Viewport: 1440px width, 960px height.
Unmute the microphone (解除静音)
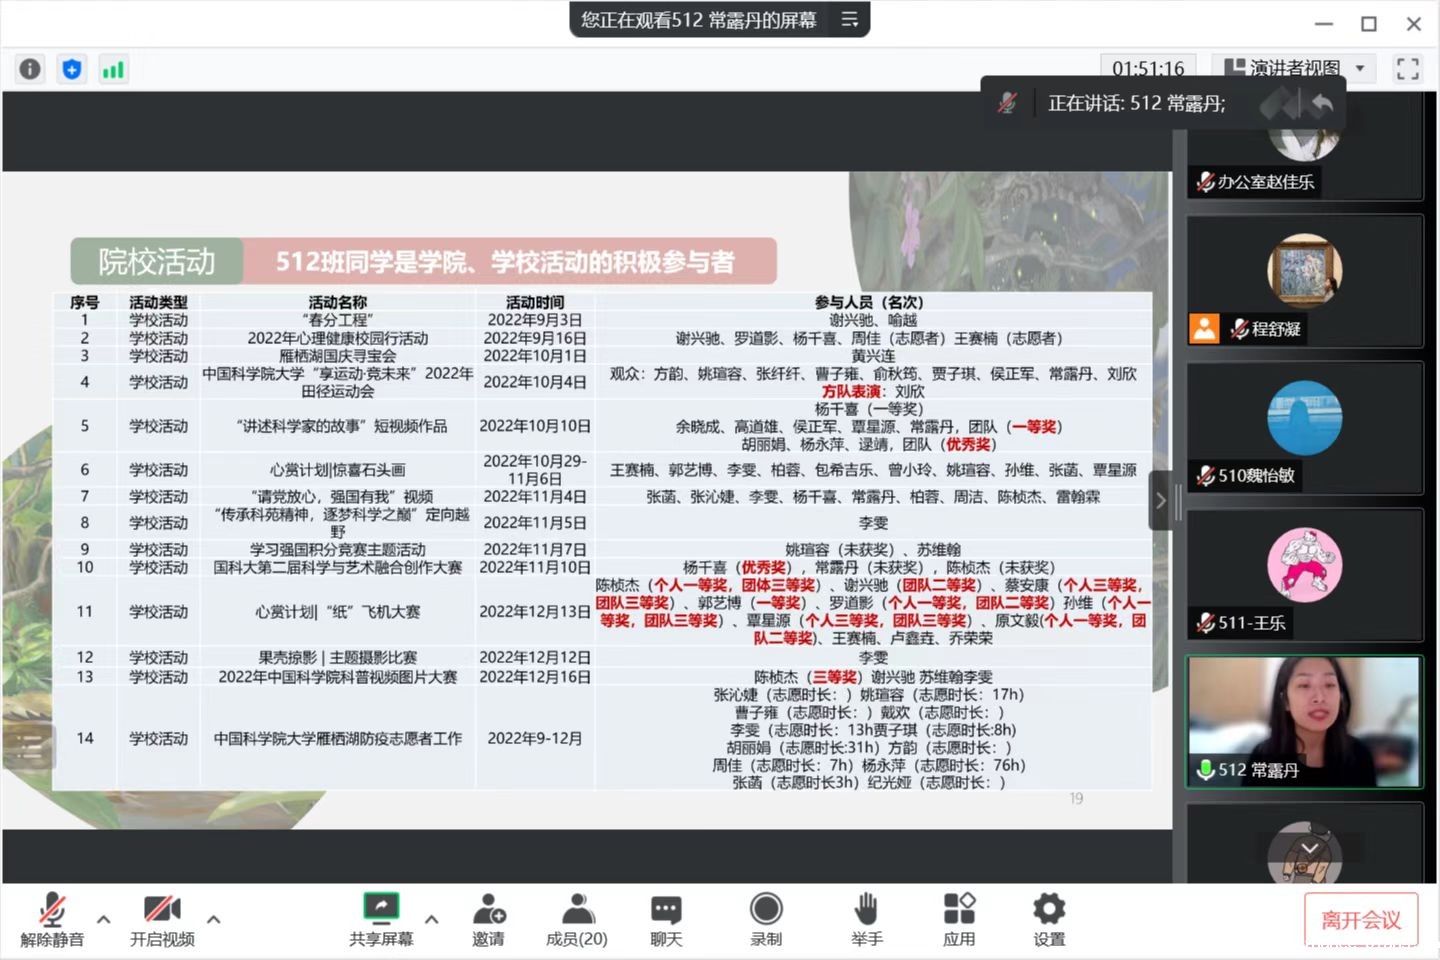52,919
